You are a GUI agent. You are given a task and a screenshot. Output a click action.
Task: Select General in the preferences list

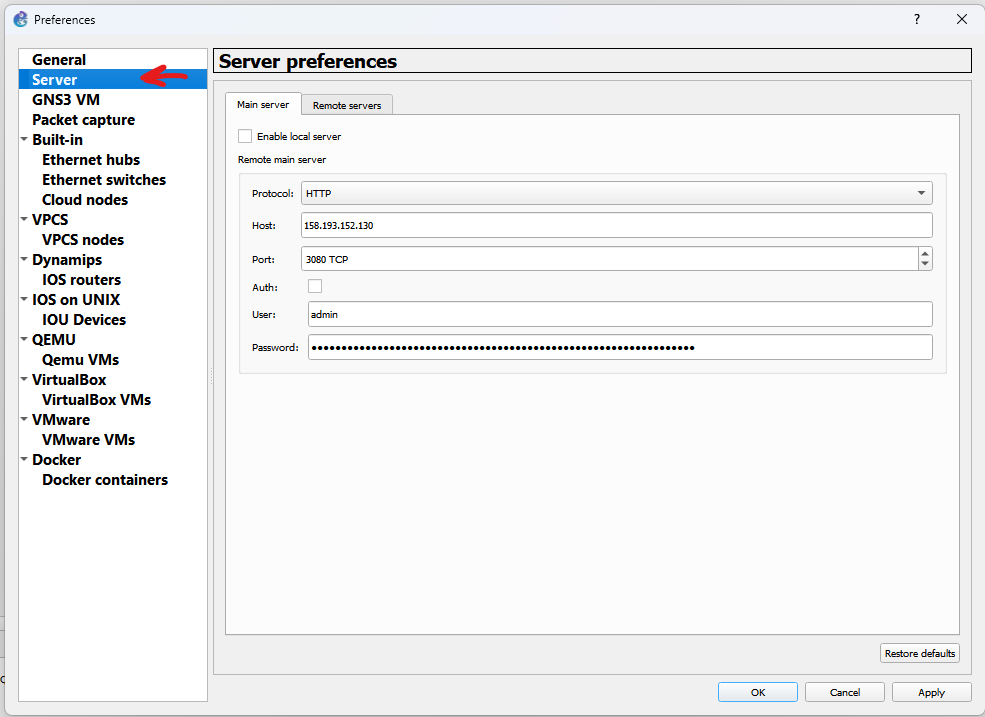point(59,60)
